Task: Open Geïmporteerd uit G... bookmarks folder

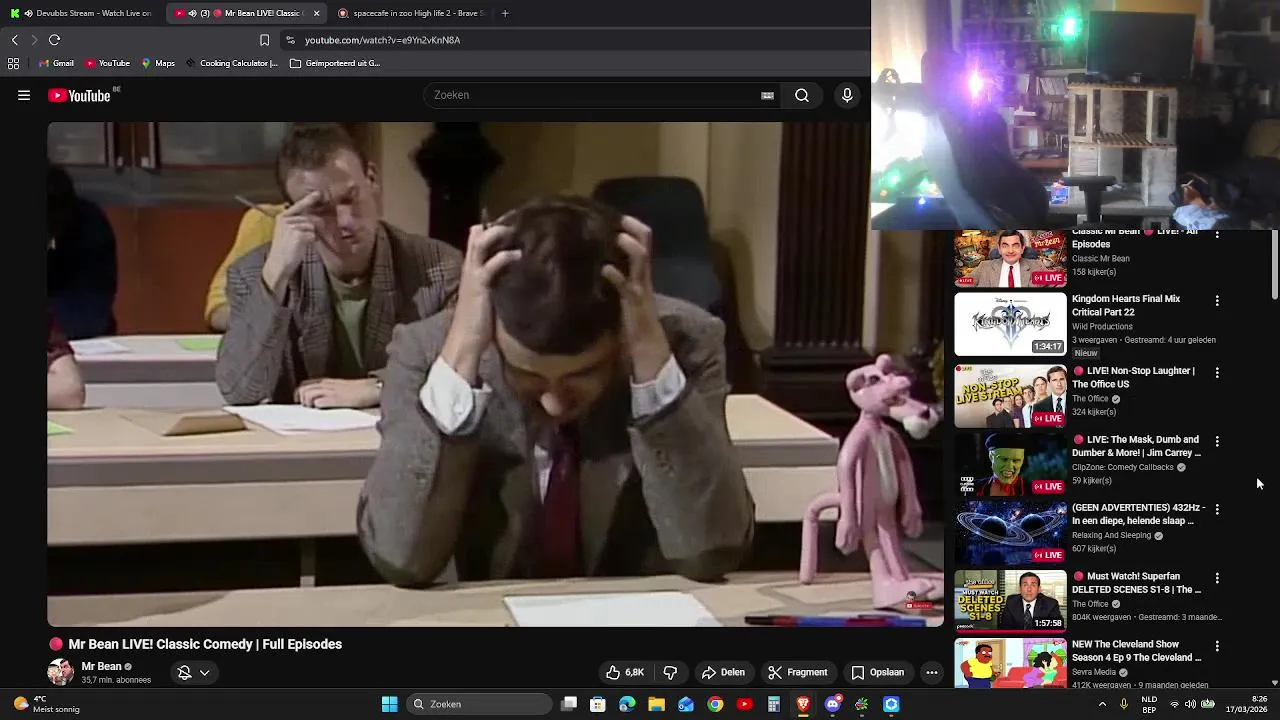Action: (x=335, y=63)
